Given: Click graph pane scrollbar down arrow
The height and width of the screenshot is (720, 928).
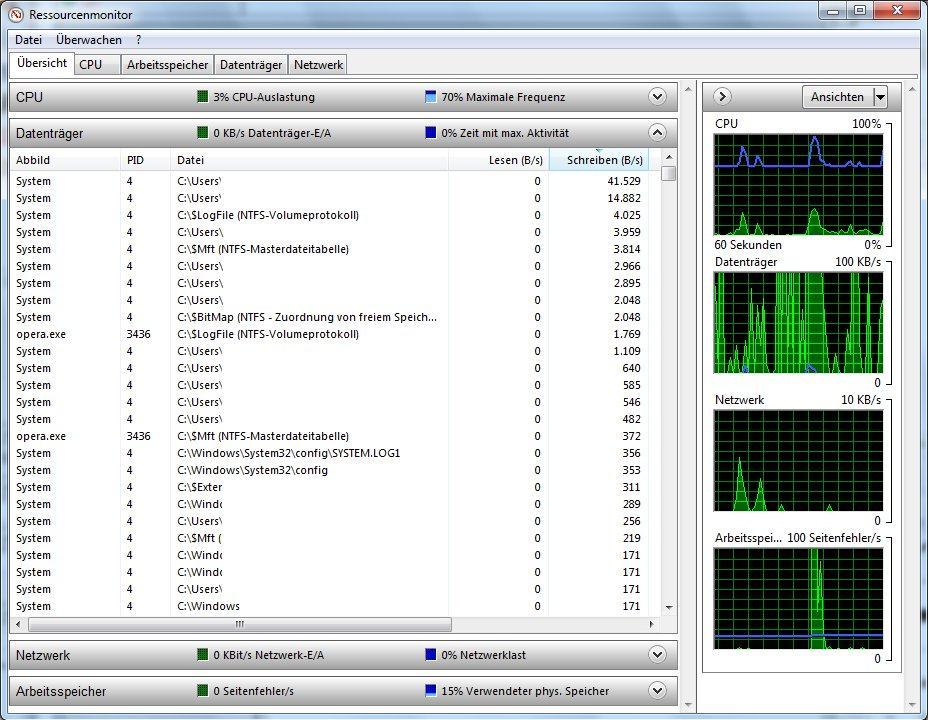Looking at the screenshot, I should 912,704.
